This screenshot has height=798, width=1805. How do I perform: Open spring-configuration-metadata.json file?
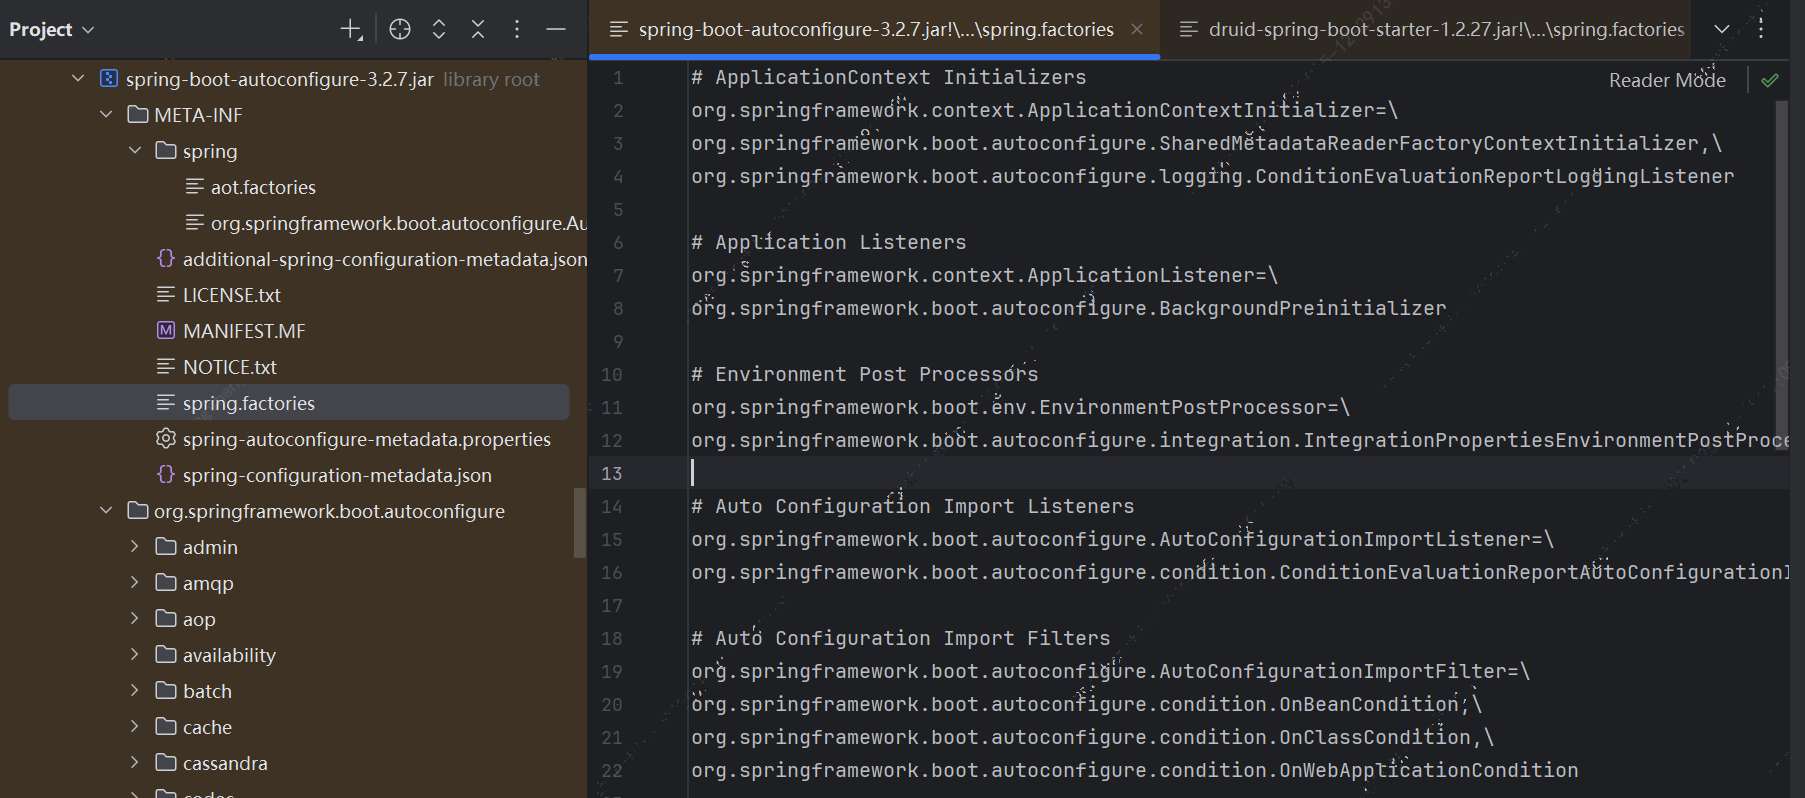(x=337, y=475)
